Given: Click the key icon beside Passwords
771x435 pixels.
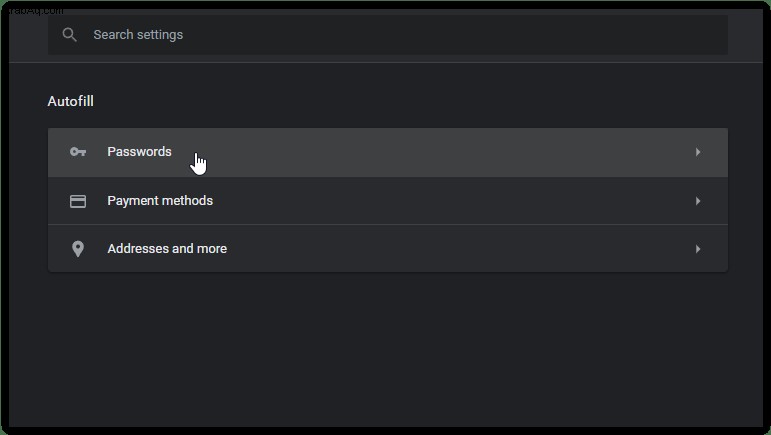Looking at the screenshot, I should [x=78, y=152].
